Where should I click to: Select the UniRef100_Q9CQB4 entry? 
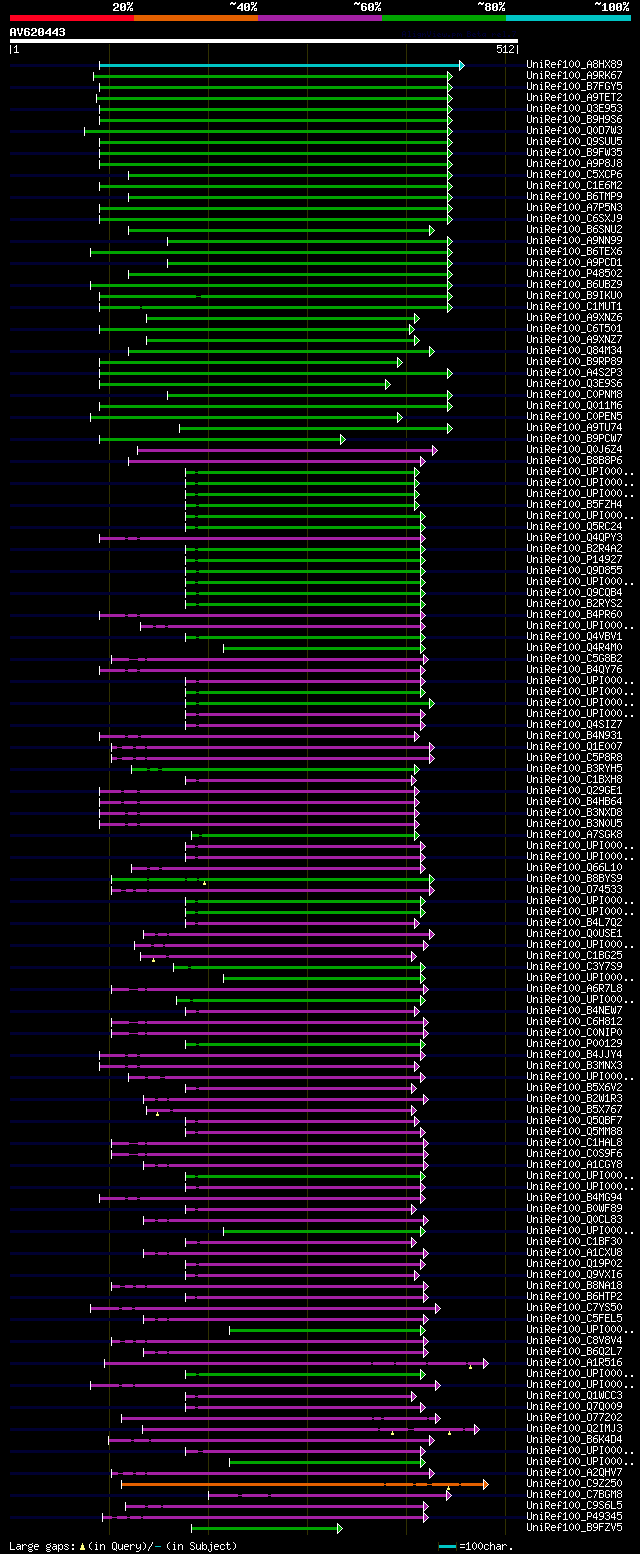[574, 593]
